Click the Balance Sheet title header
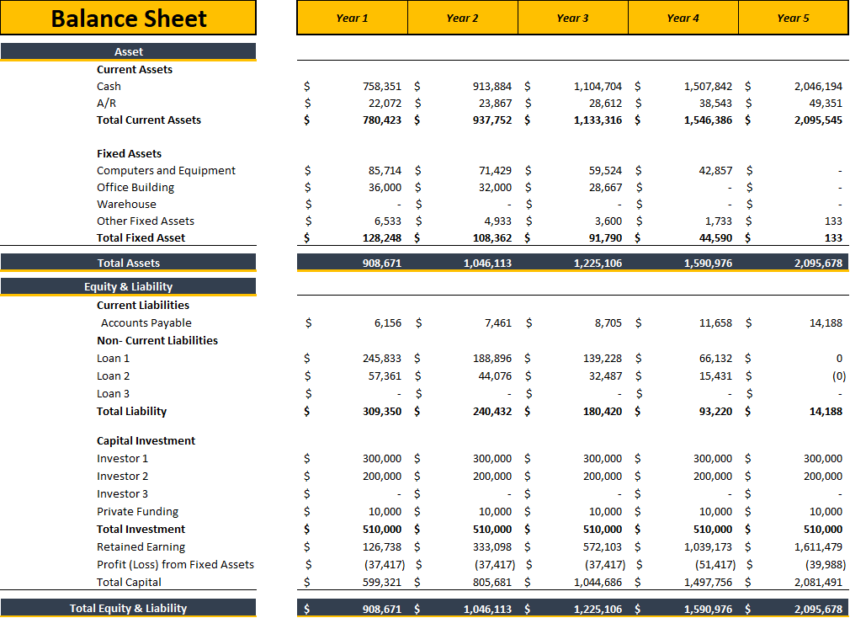The image size is (850, 618). point(129,18)
